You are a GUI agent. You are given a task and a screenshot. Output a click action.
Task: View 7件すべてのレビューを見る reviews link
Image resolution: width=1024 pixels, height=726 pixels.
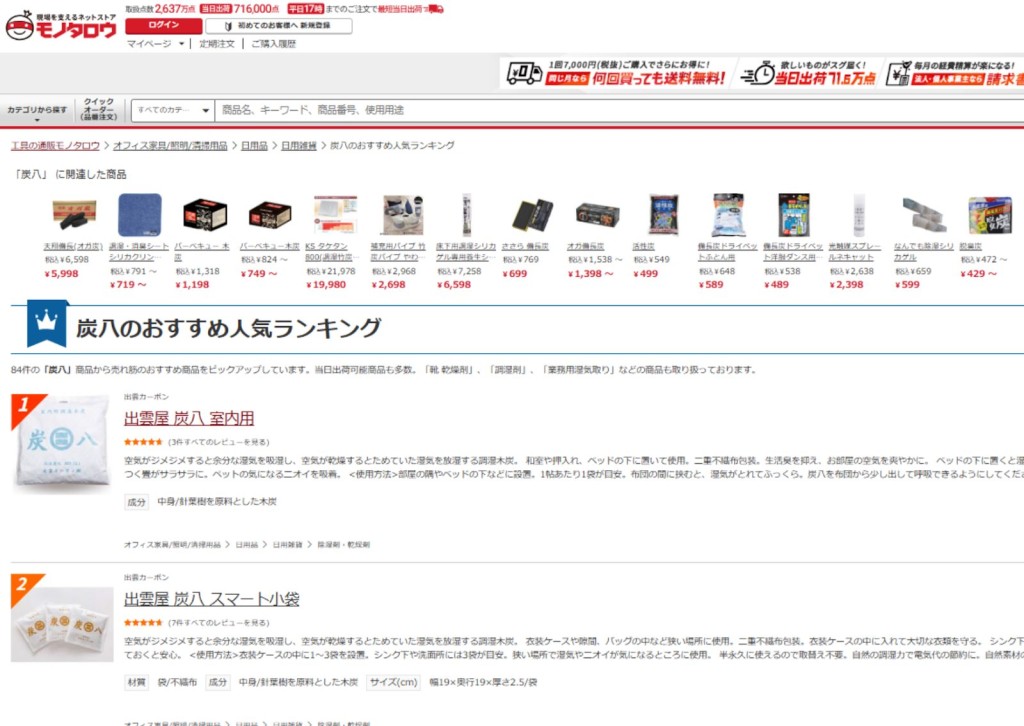(219, 623)
